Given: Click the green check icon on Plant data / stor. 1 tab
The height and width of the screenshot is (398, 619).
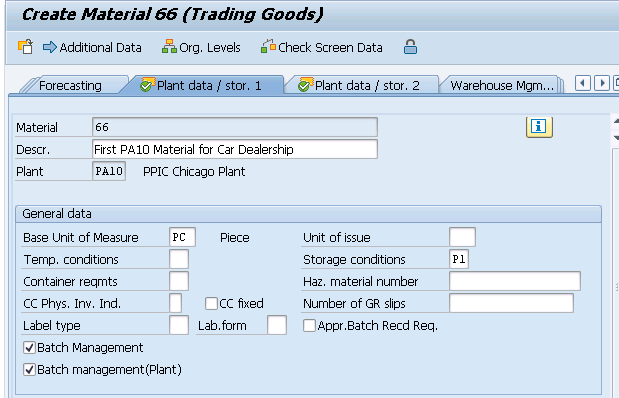Looking at the screenshot, I should pos(148,84).
